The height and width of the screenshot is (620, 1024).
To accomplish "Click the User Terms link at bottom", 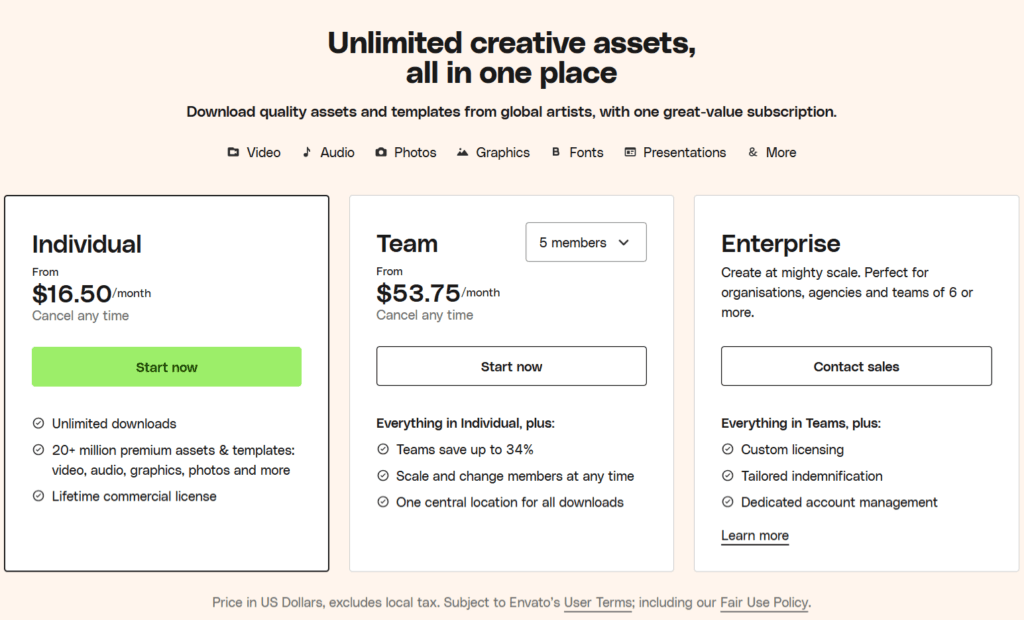I will (597, 603).
